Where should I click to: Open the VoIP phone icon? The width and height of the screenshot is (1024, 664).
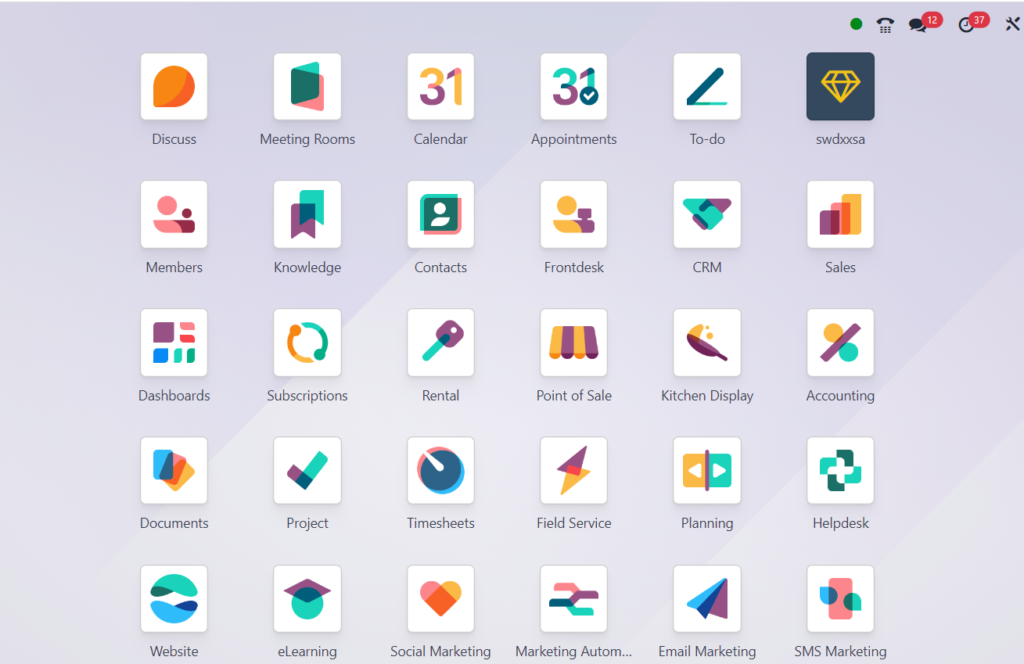[885, 25]
